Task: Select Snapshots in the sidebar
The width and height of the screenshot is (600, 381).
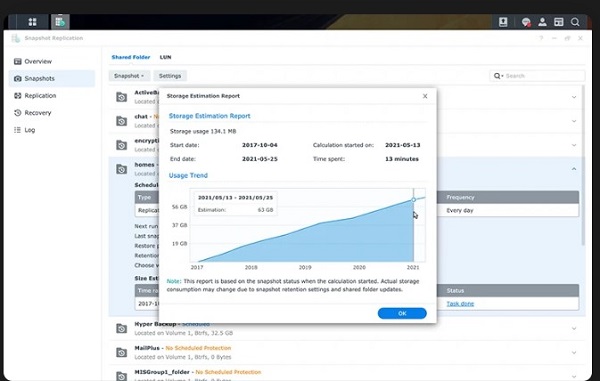Action: [52, 78]
